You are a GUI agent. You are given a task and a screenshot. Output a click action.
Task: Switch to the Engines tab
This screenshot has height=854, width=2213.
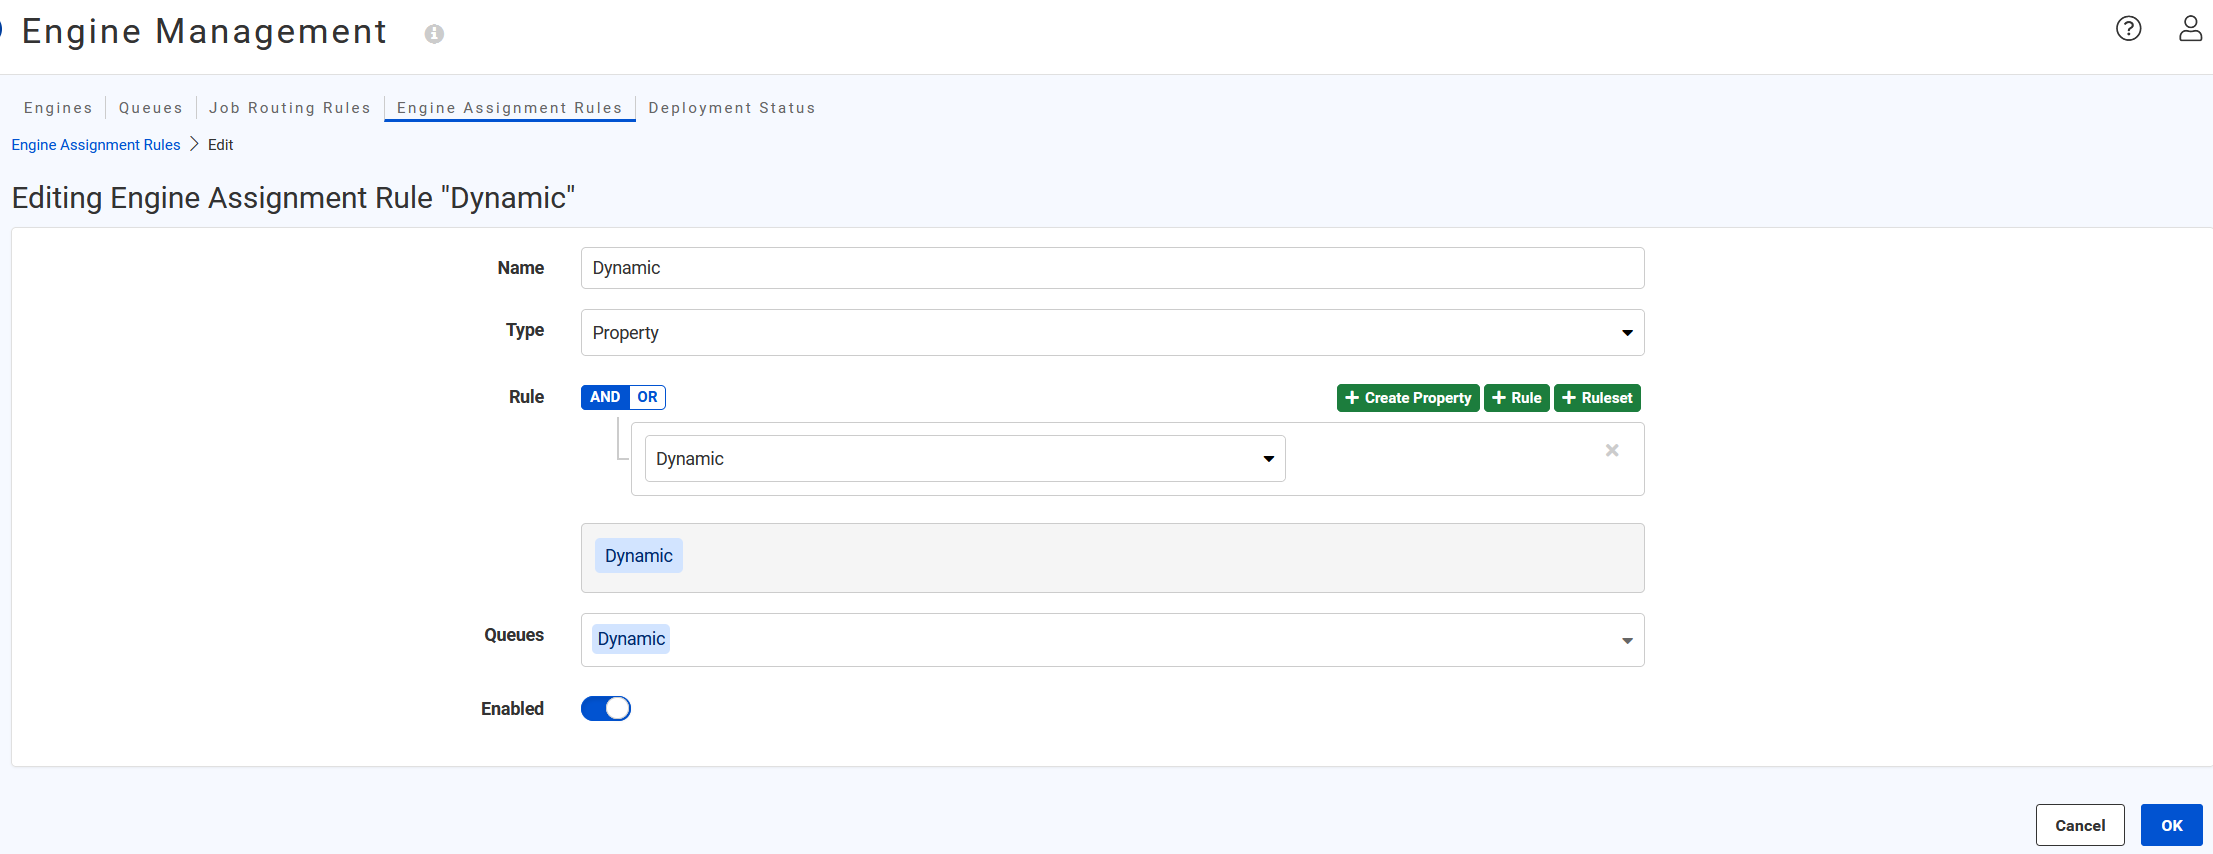[x=58, y=108]
